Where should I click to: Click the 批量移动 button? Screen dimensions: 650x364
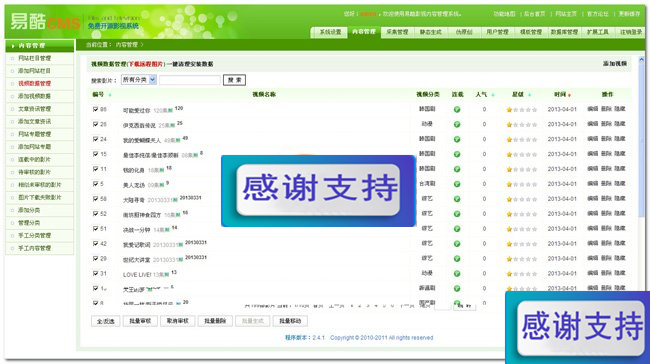click(290, 321)
